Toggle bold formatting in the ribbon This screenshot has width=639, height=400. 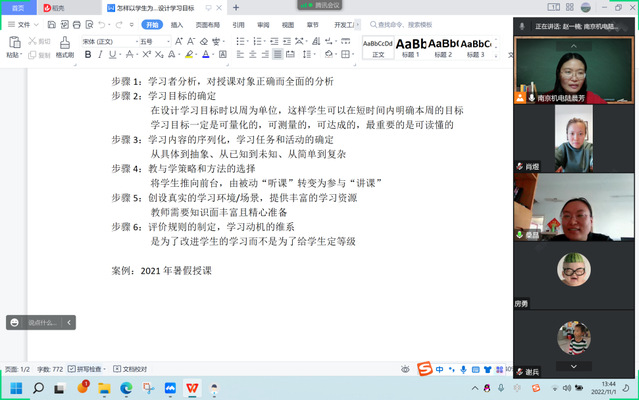tap(86, 55)
